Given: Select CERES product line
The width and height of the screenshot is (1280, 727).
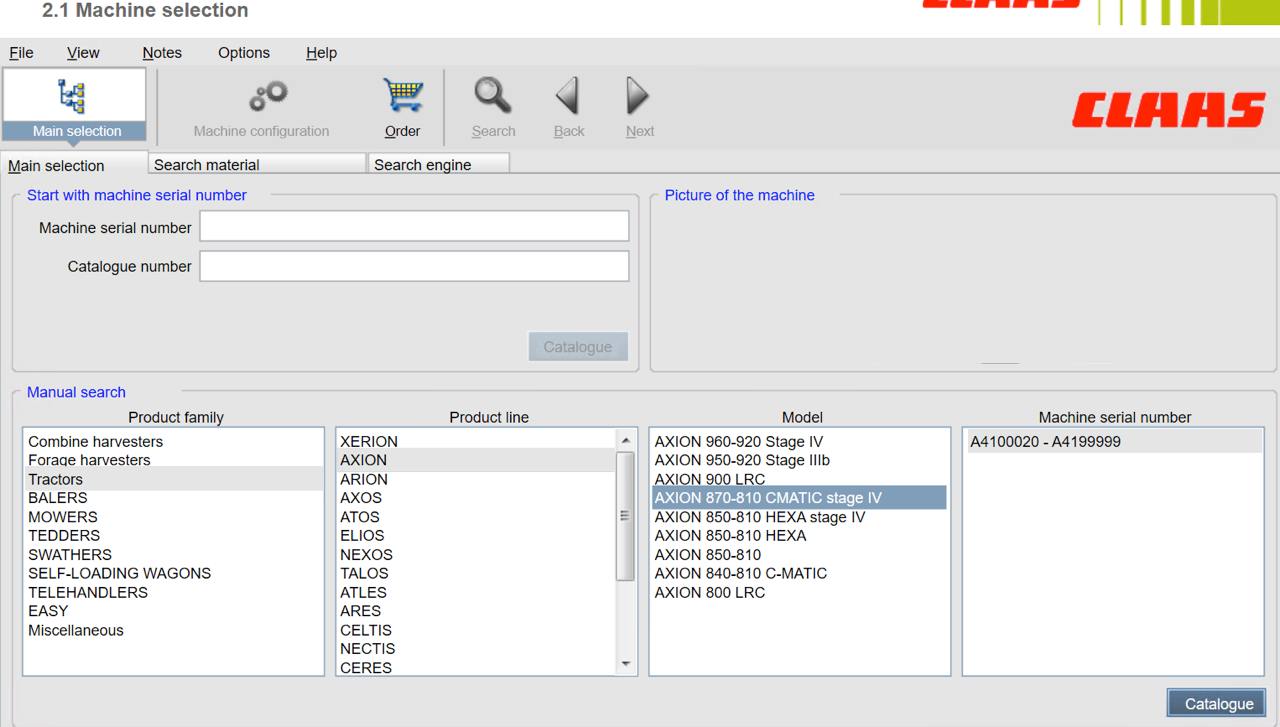Looking at the screenshot, I should [476, 667].
